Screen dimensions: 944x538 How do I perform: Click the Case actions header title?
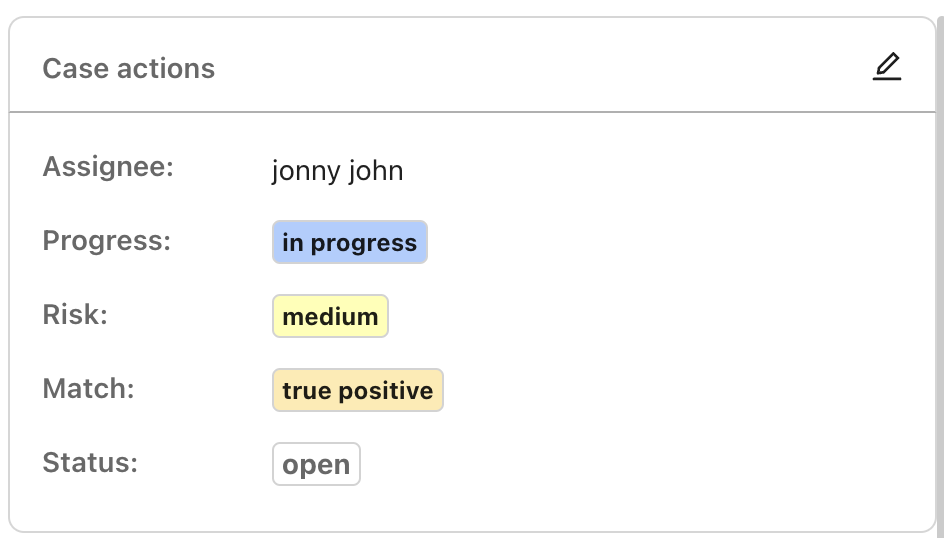click(x=128, y=68)
